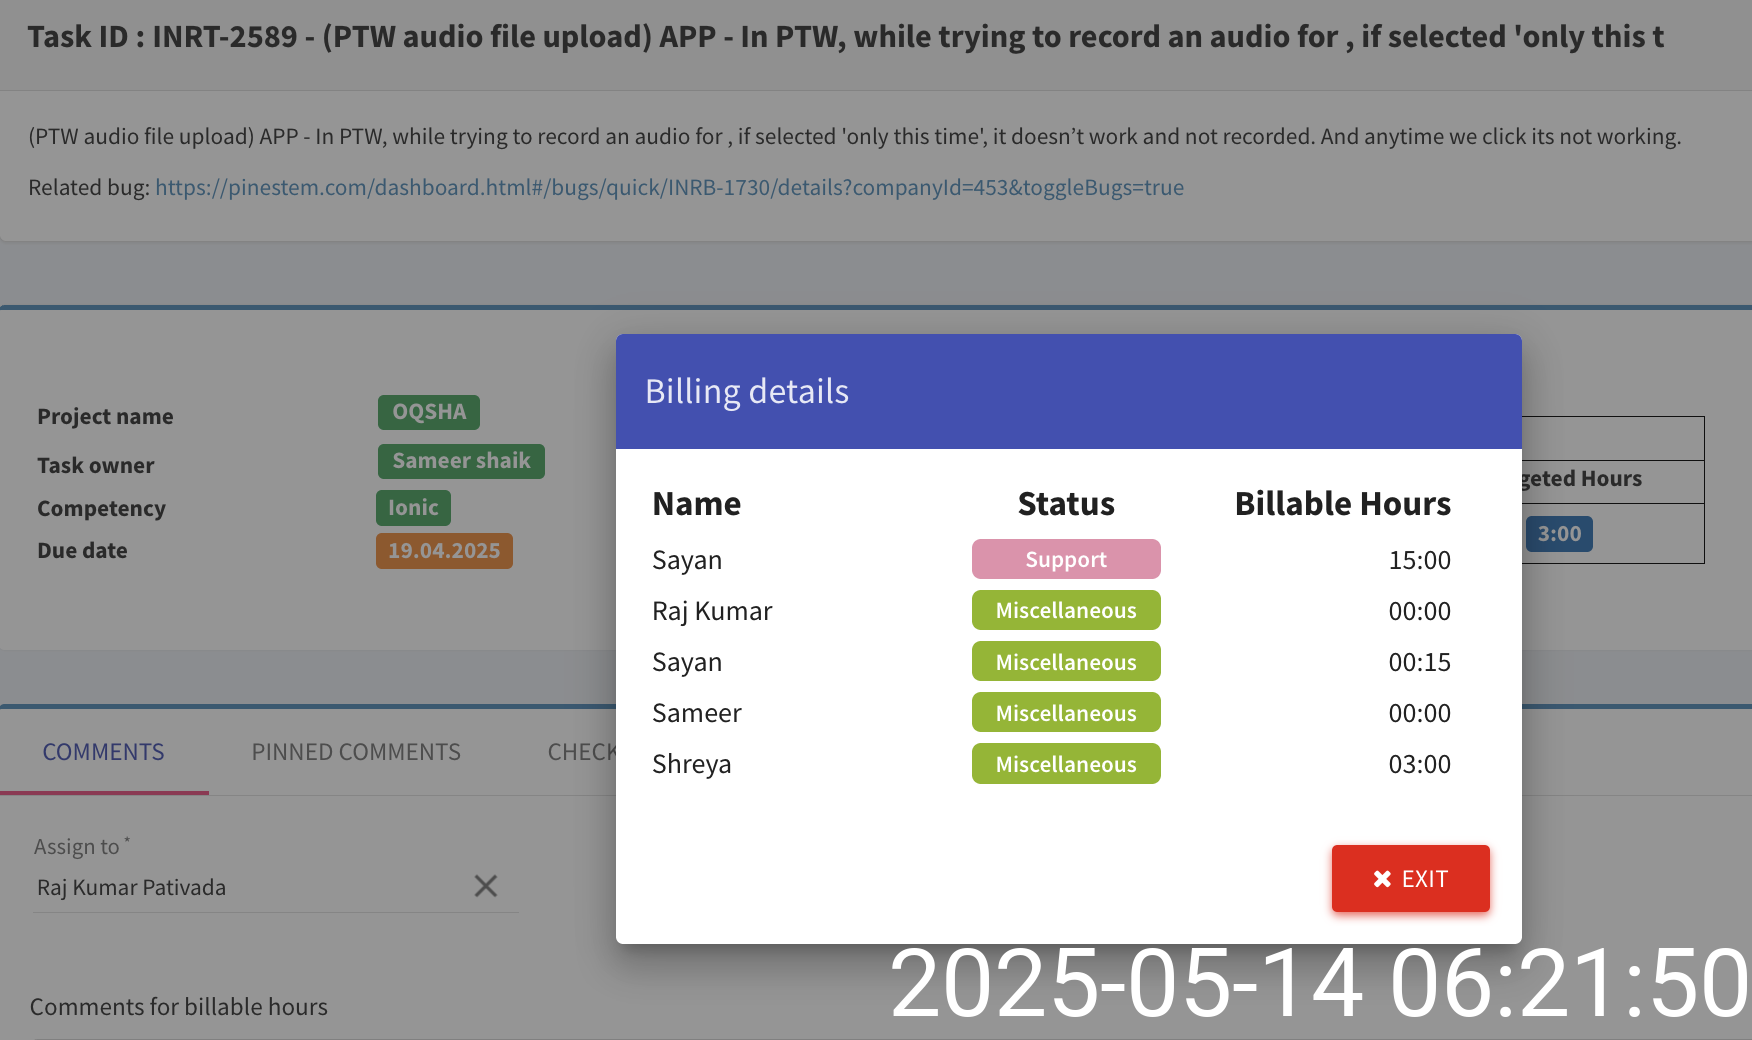Click the Billable Hours column header
This screenshot has height=1040, width=1752.
pyautogui.click(x=1342, y=504)
